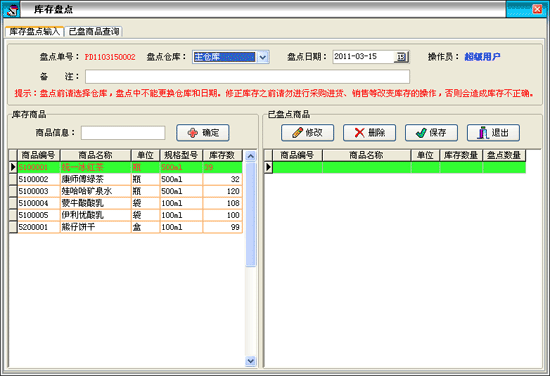Click 单位 header in 库存商品 table
550x376 pixels.
(x=145, y=155)
